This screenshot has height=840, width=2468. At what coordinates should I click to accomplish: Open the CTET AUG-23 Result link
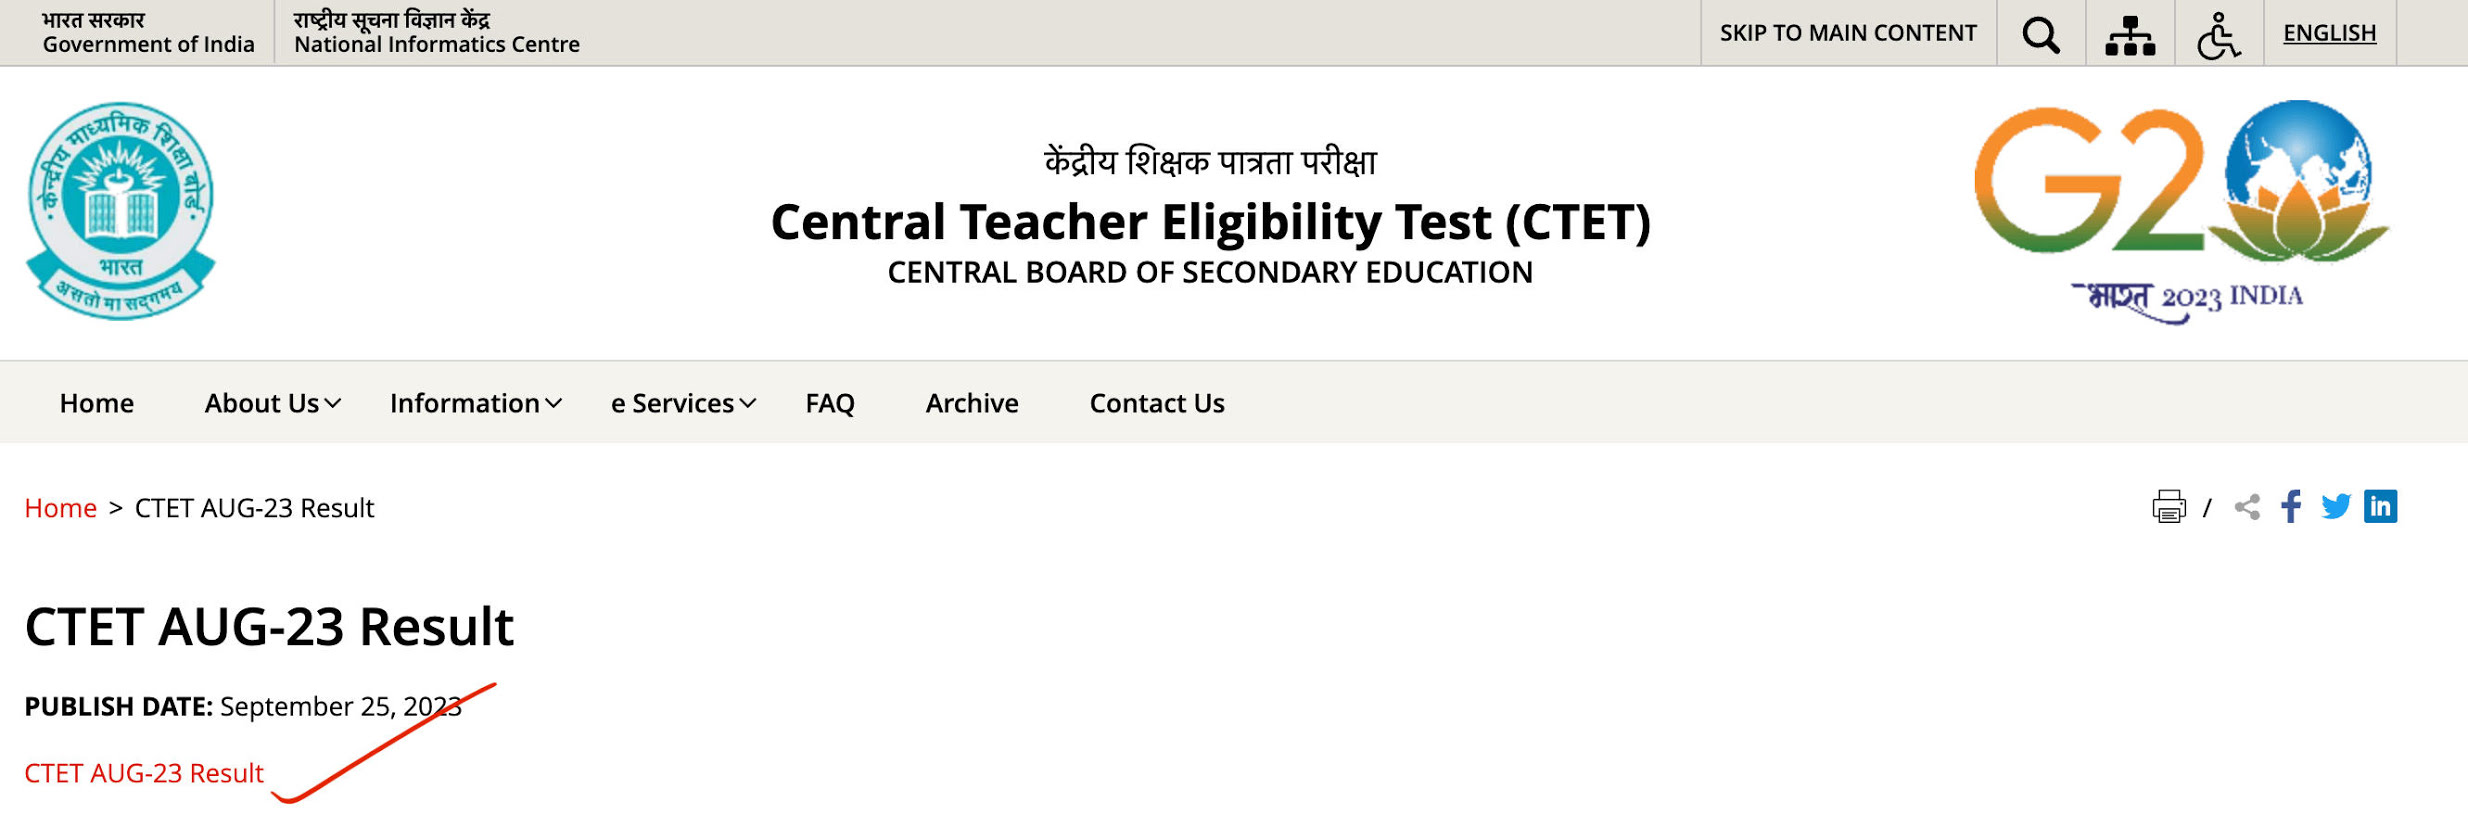[x=142, y=772]
